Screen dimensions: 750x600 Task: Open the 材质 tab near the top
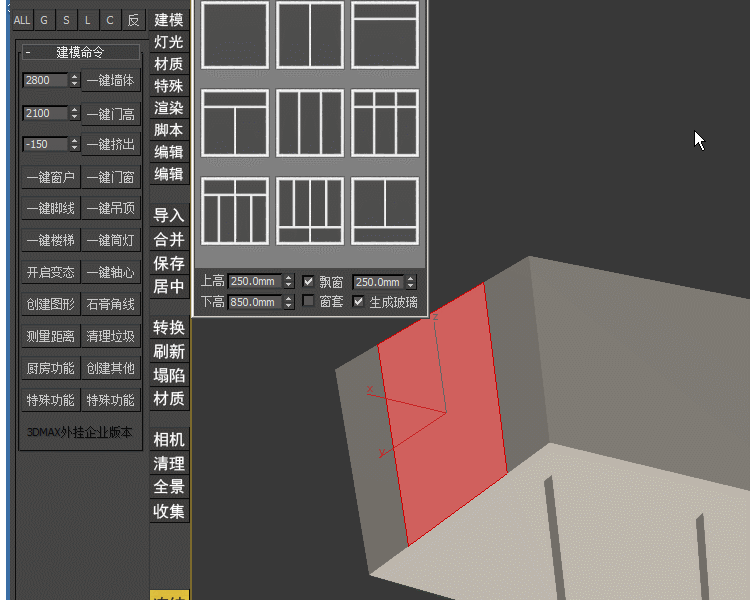point(169,64)
